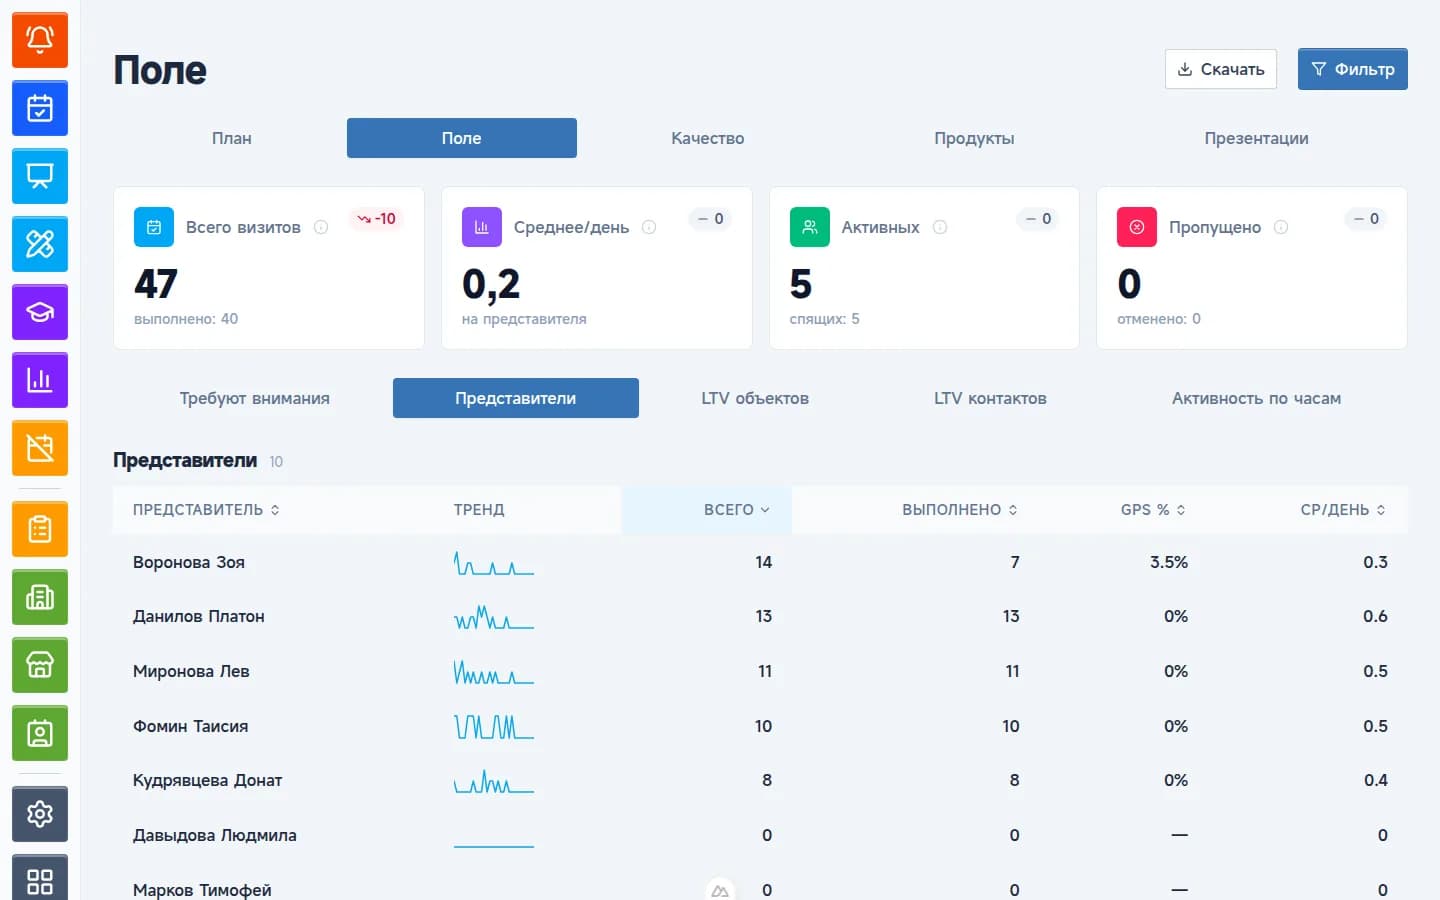Screen dimensions: 1440x900
Task: Open the clipboard list sidebar icon
Action: (40, 529)
